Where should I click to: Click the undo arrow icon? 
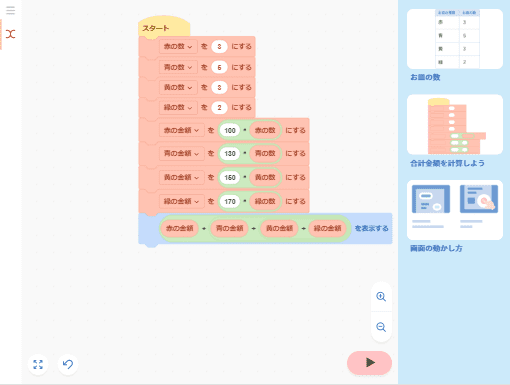(x=68, y=364)
